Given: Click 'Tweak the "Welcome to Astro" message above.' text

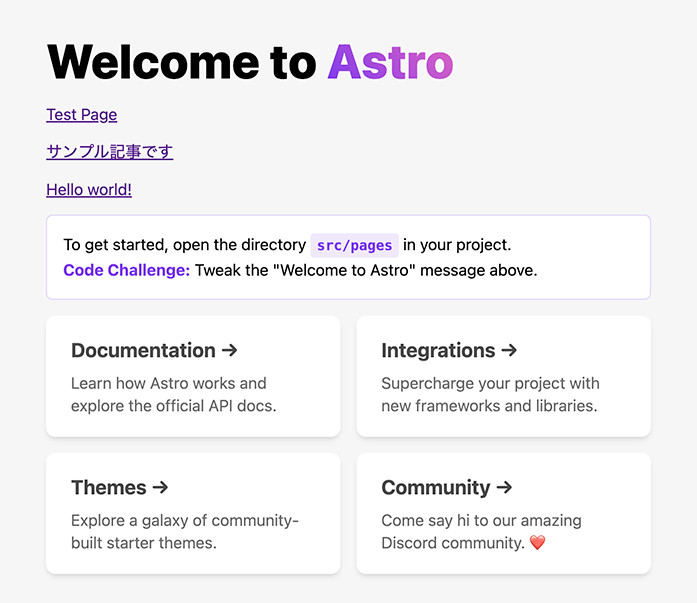Looking at the screenshot, I should (x=366, y=270).
